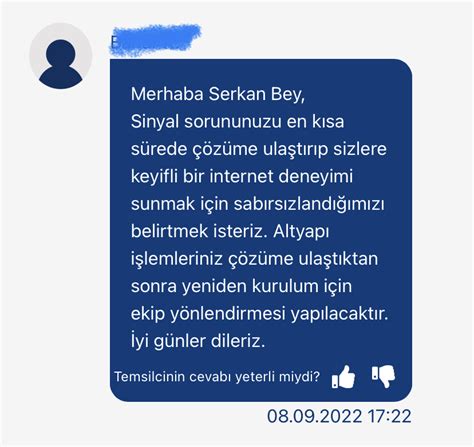Click the 'İyi günler dileriz.' closing line
This screenshot has height=447, width=474.
point(198,341)
